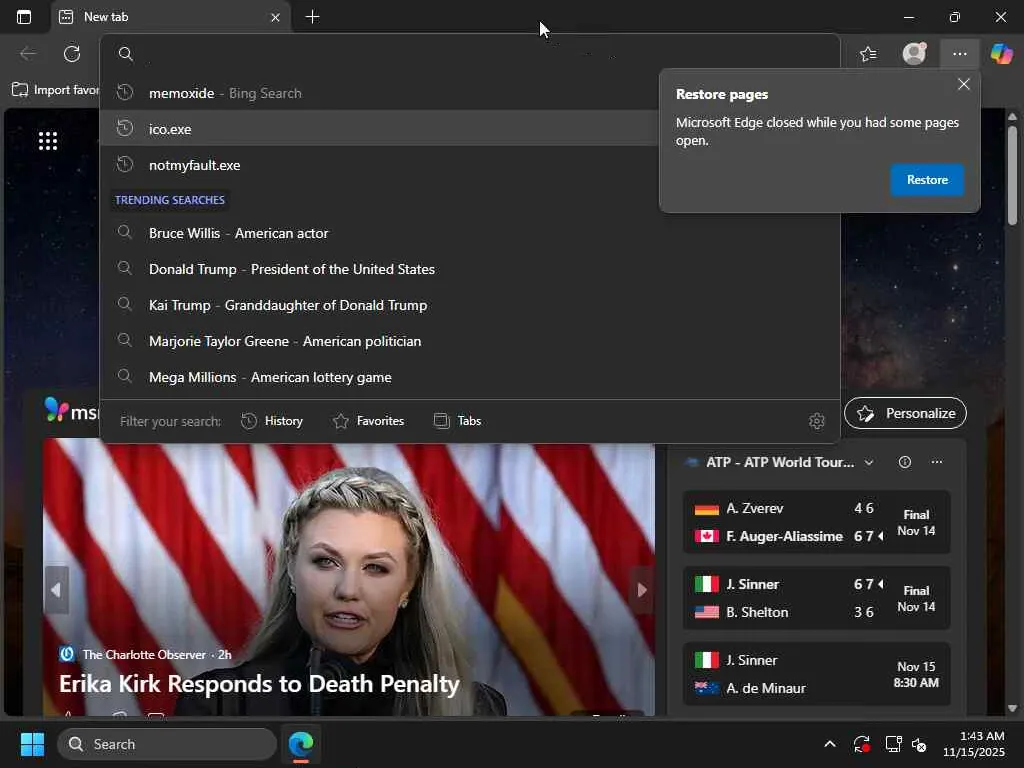1024x768 pixels.
Task: Click the page vertical scrollbar thumb
Action: [1012, 175]
